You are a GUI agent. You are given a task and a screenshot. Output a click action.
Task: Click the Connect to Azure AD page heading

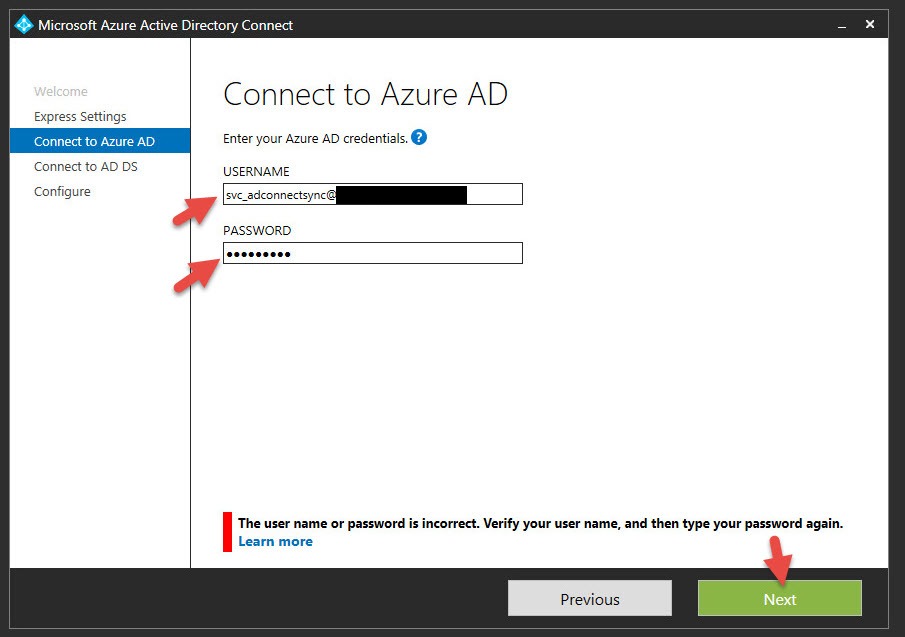pyautogui.click(x=365, y=94)
